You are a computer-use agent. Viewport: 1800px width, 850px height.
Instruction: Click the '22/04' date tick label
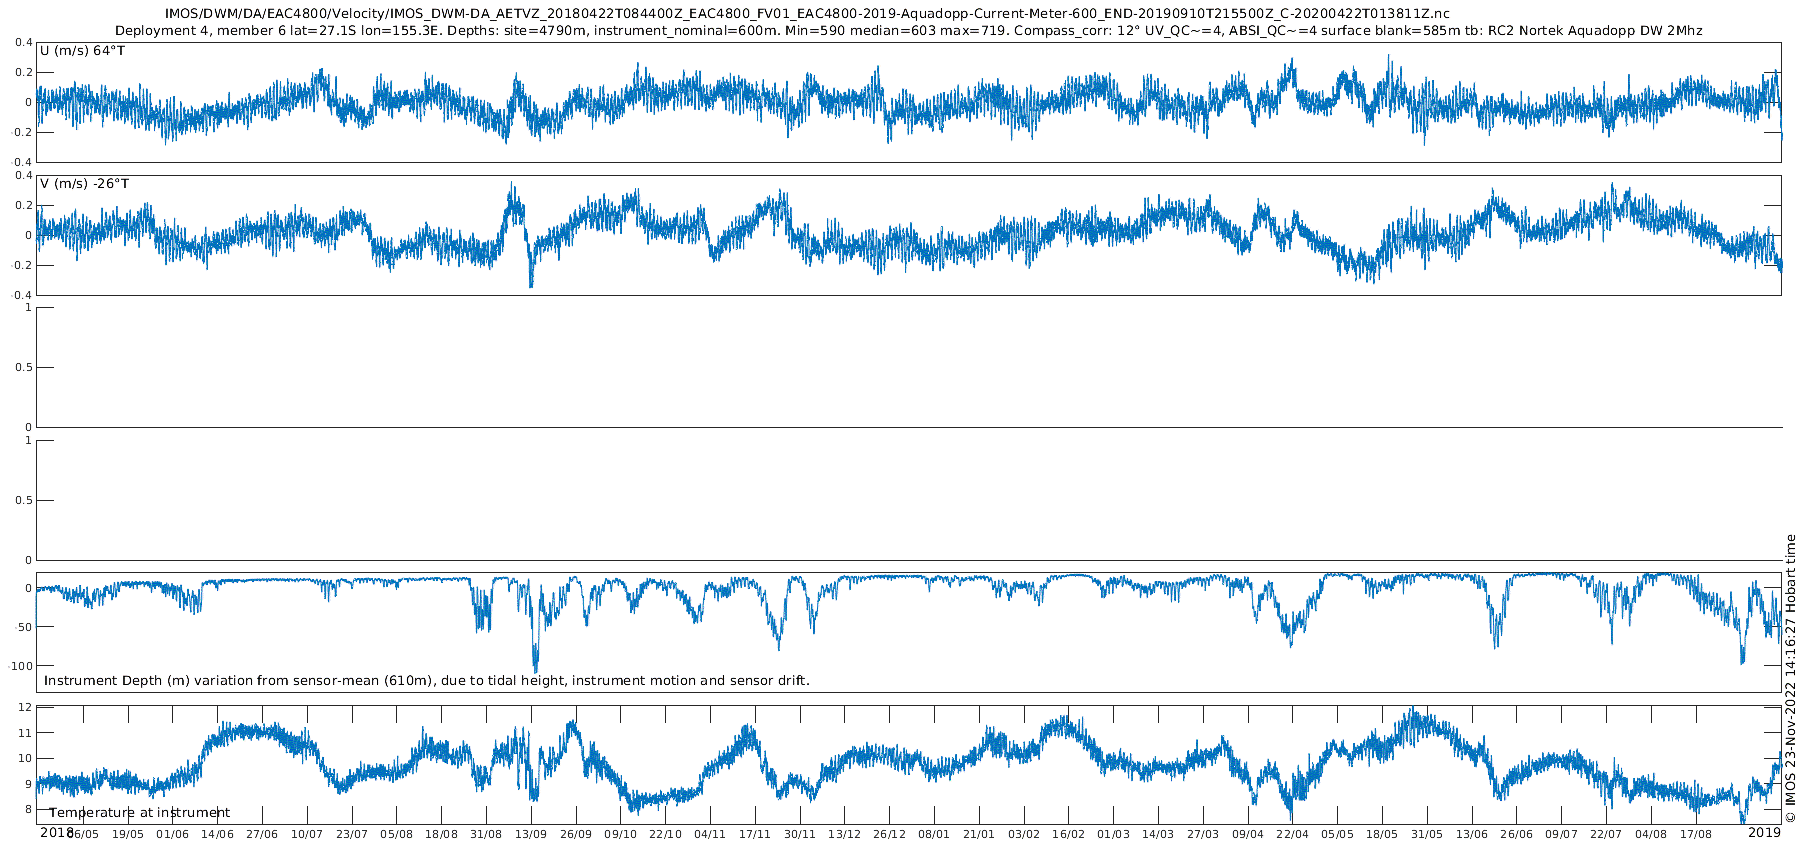point(1293,834)
